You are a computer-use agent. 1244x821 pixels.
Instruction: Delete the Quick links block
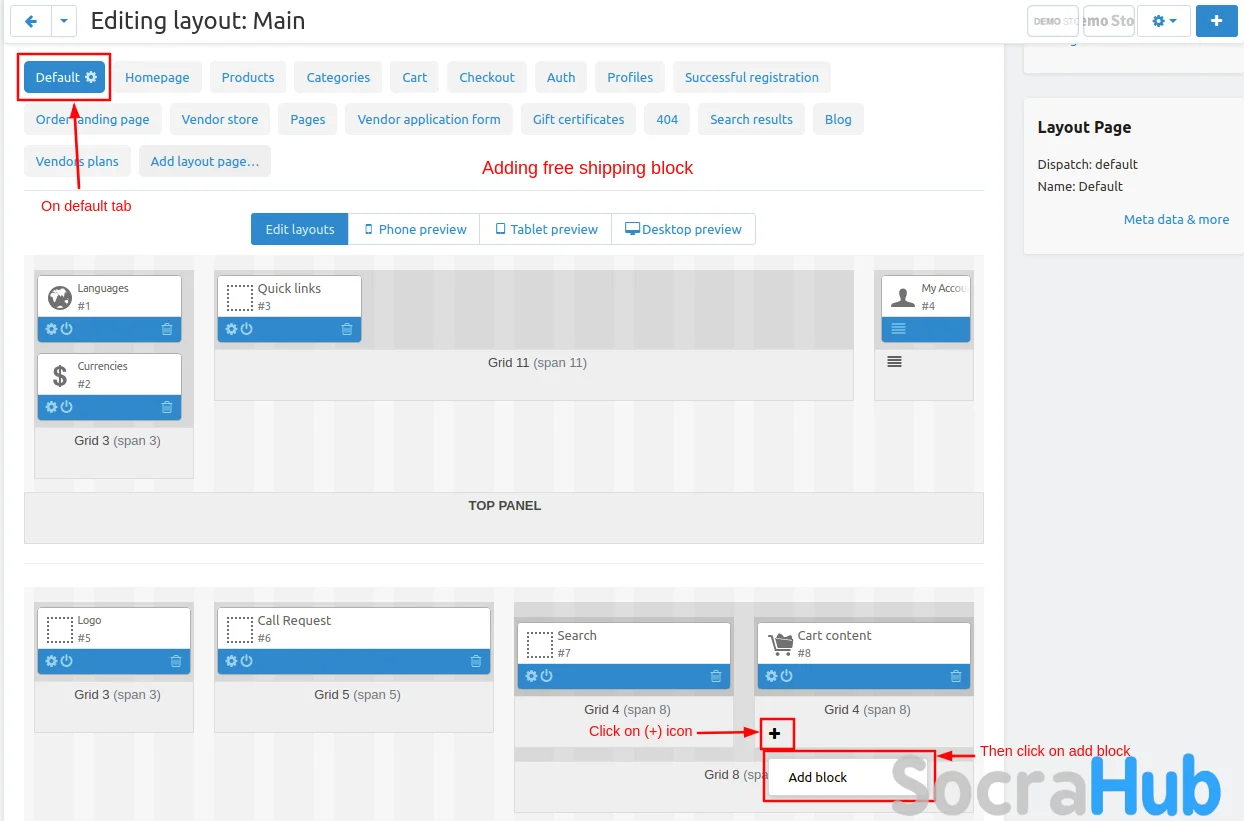pos(347,329)
